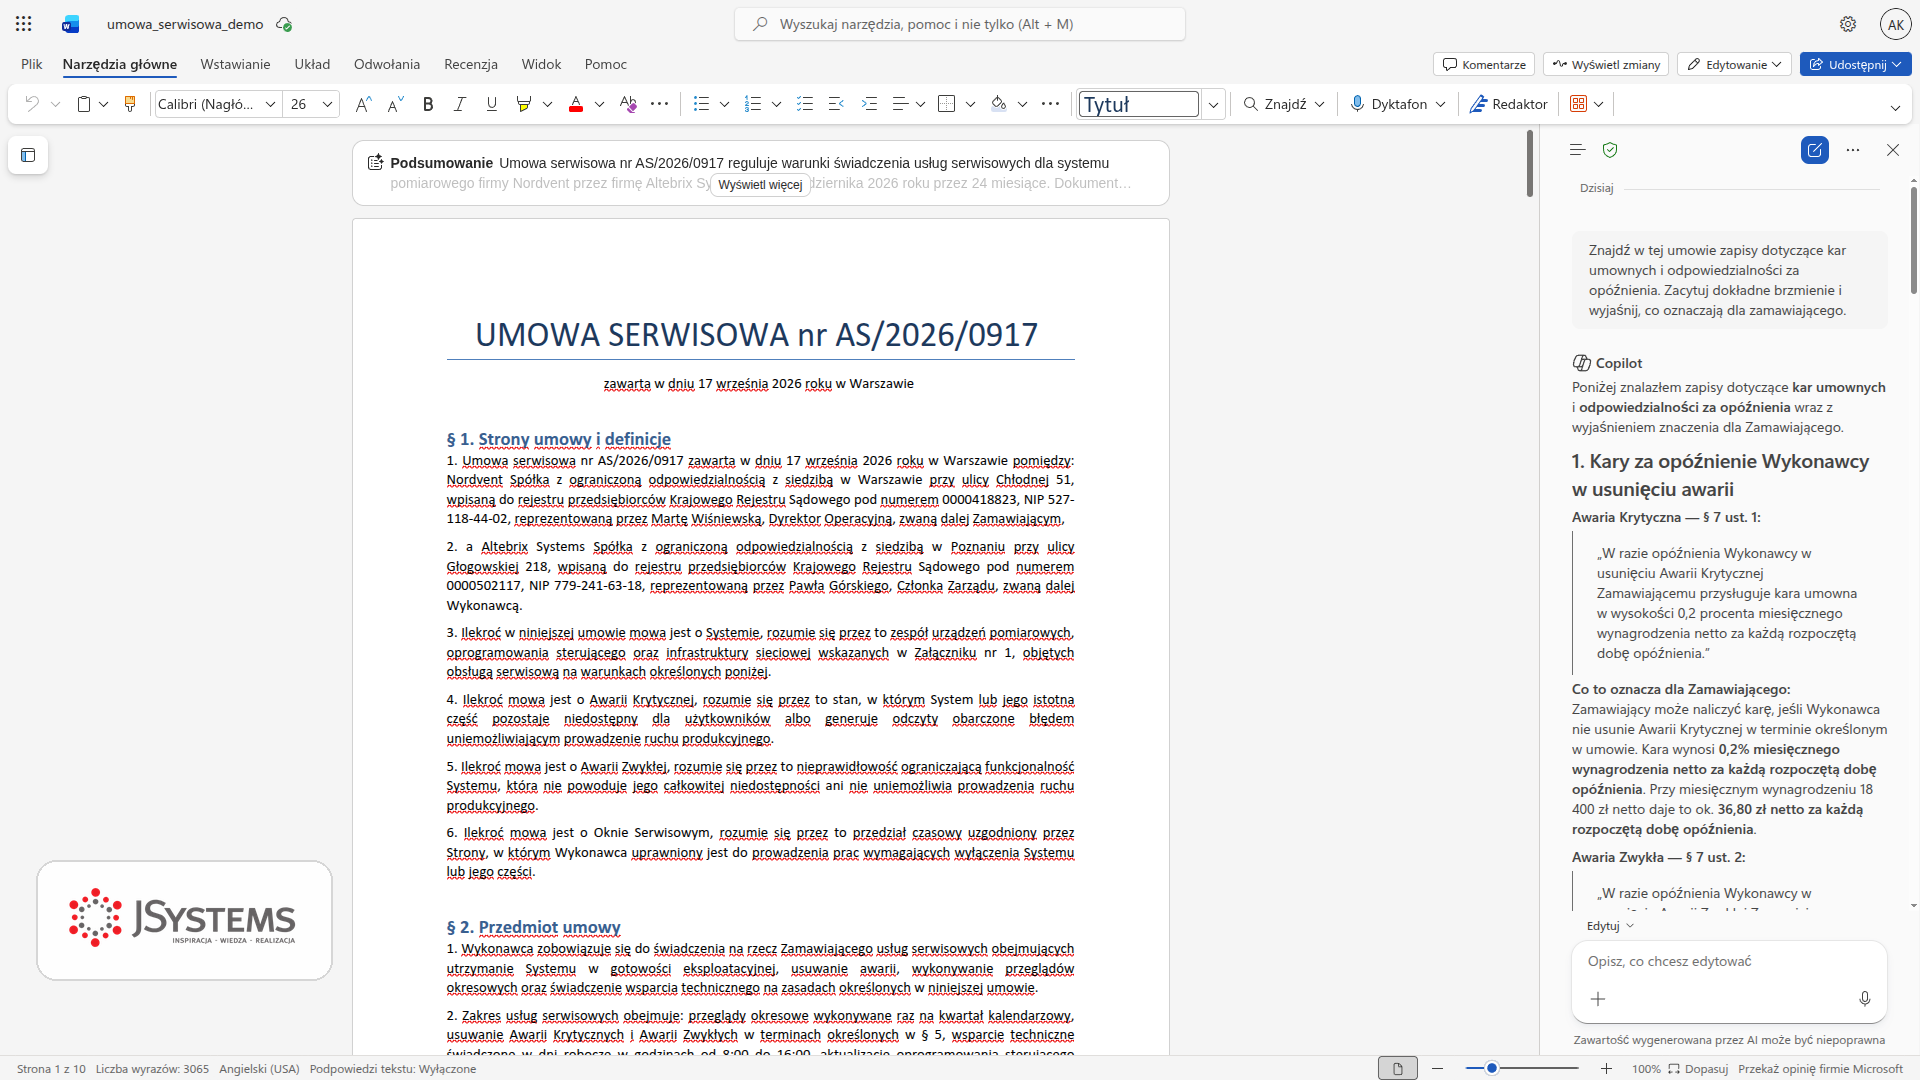Click the Copilot microphone icon
Viewport: 1920px width, 1080px height.
point(1865,999)
